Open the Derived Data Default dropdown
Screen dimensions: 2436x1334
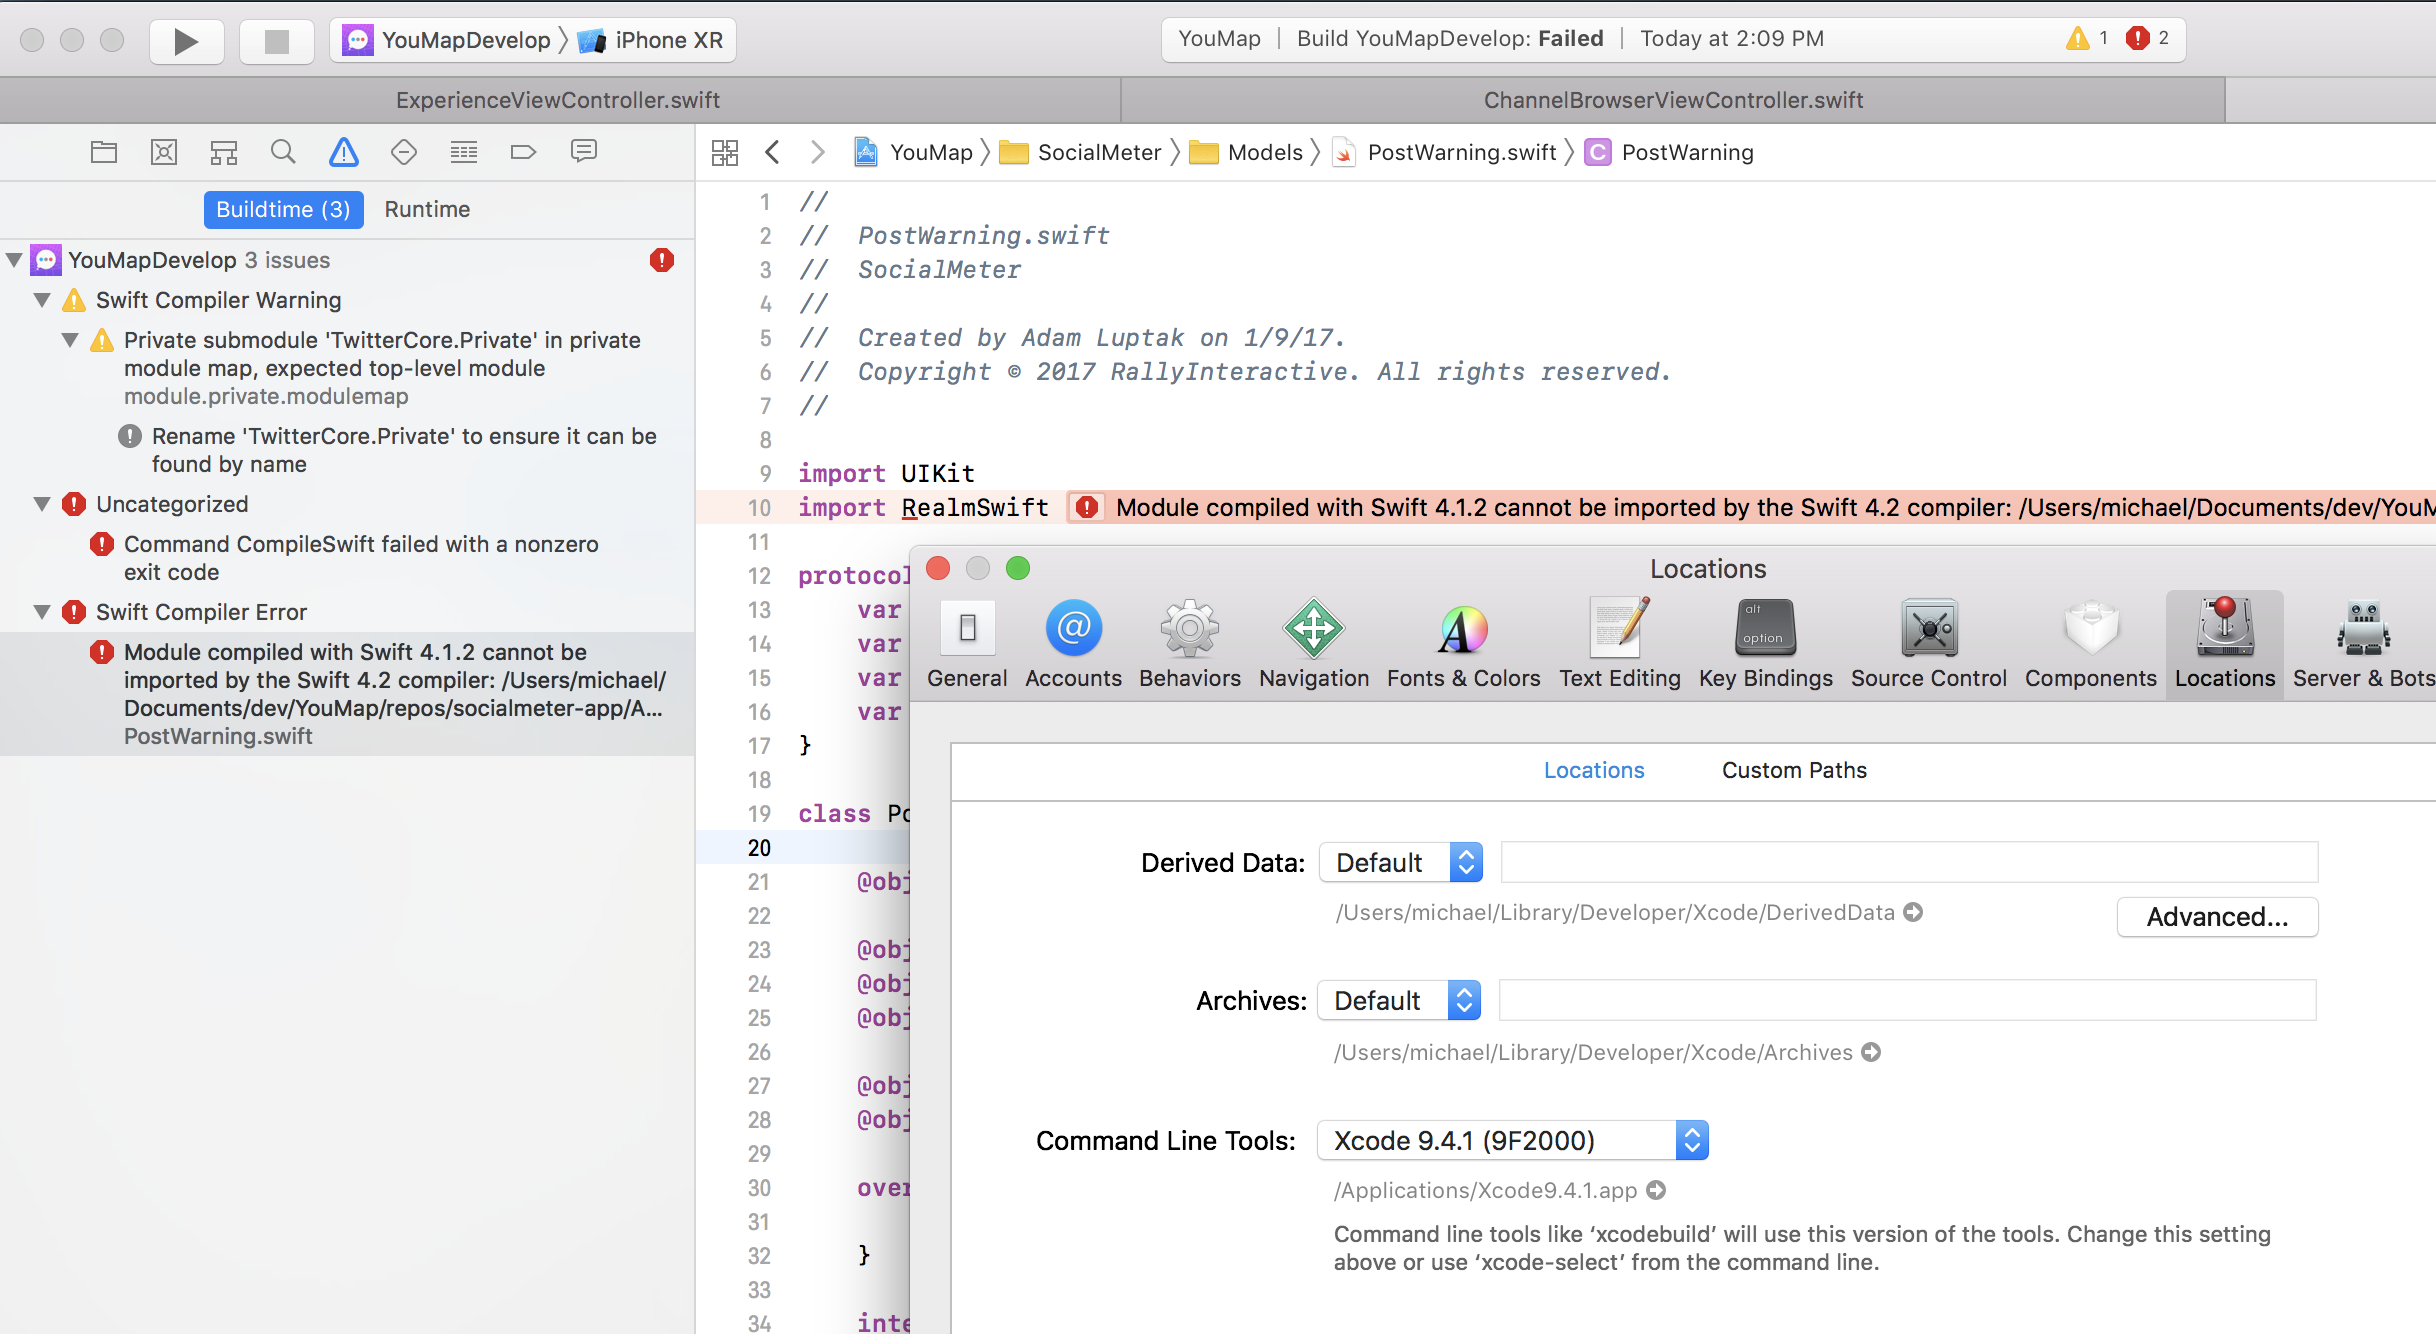coord(1400,862)
